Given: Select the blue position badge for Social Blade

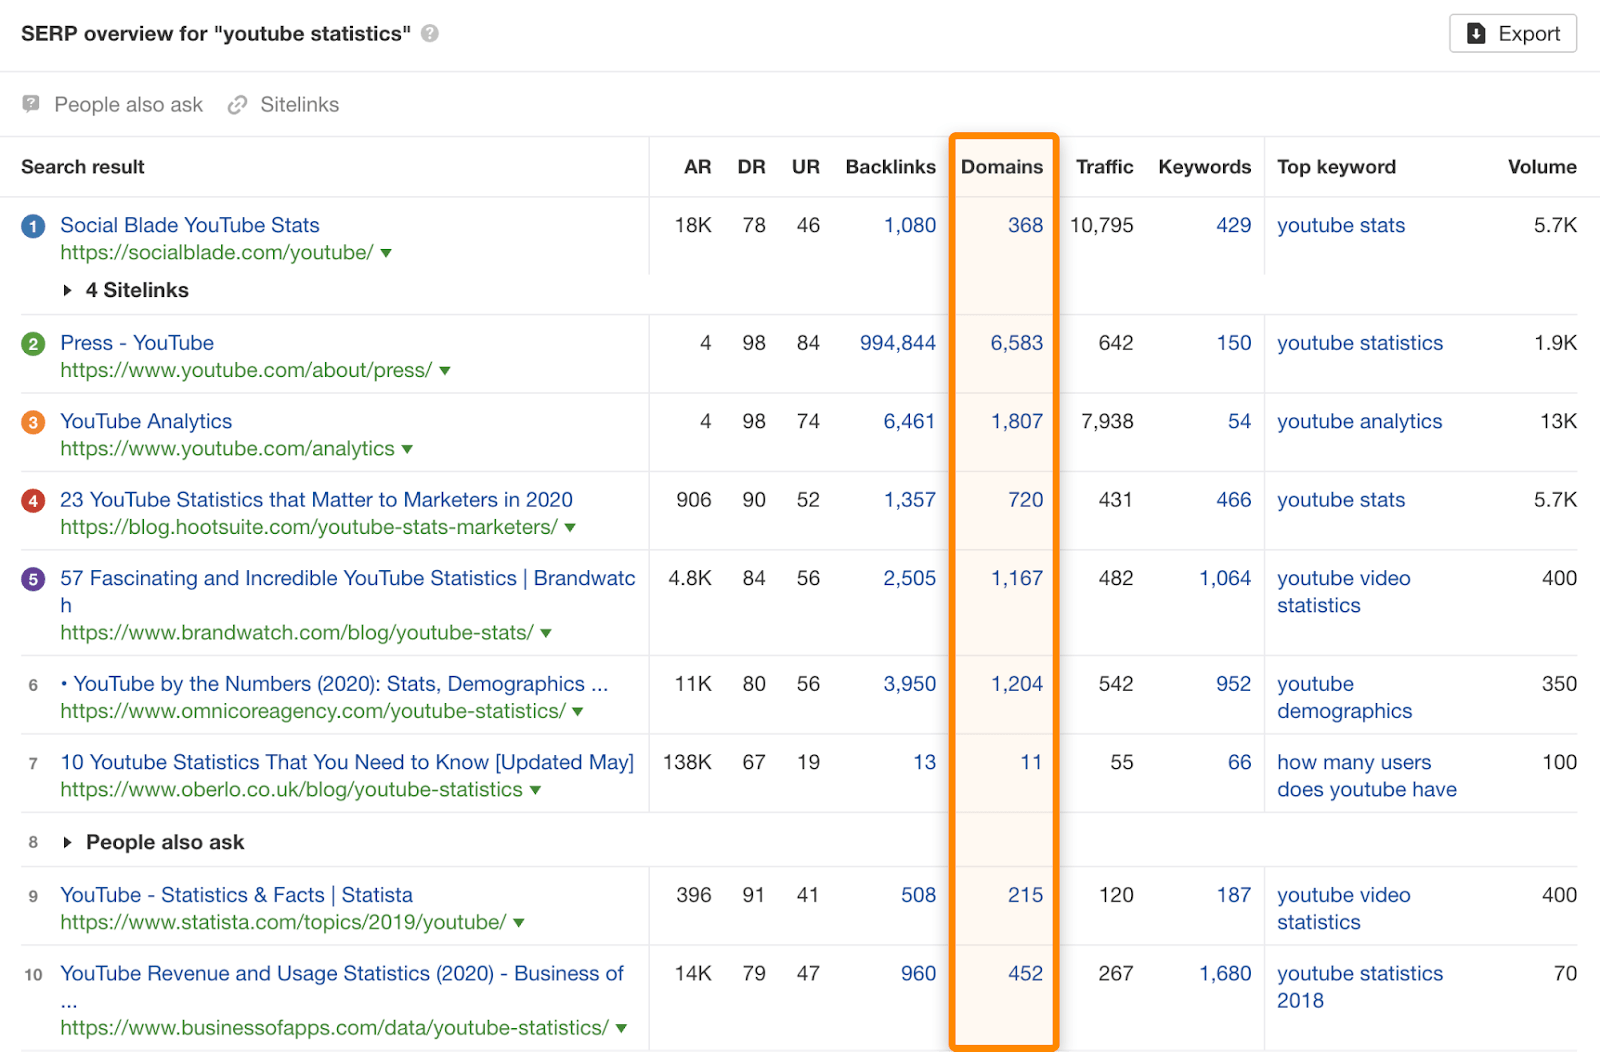Looking at the screenshot, I should tap(32, 226).
